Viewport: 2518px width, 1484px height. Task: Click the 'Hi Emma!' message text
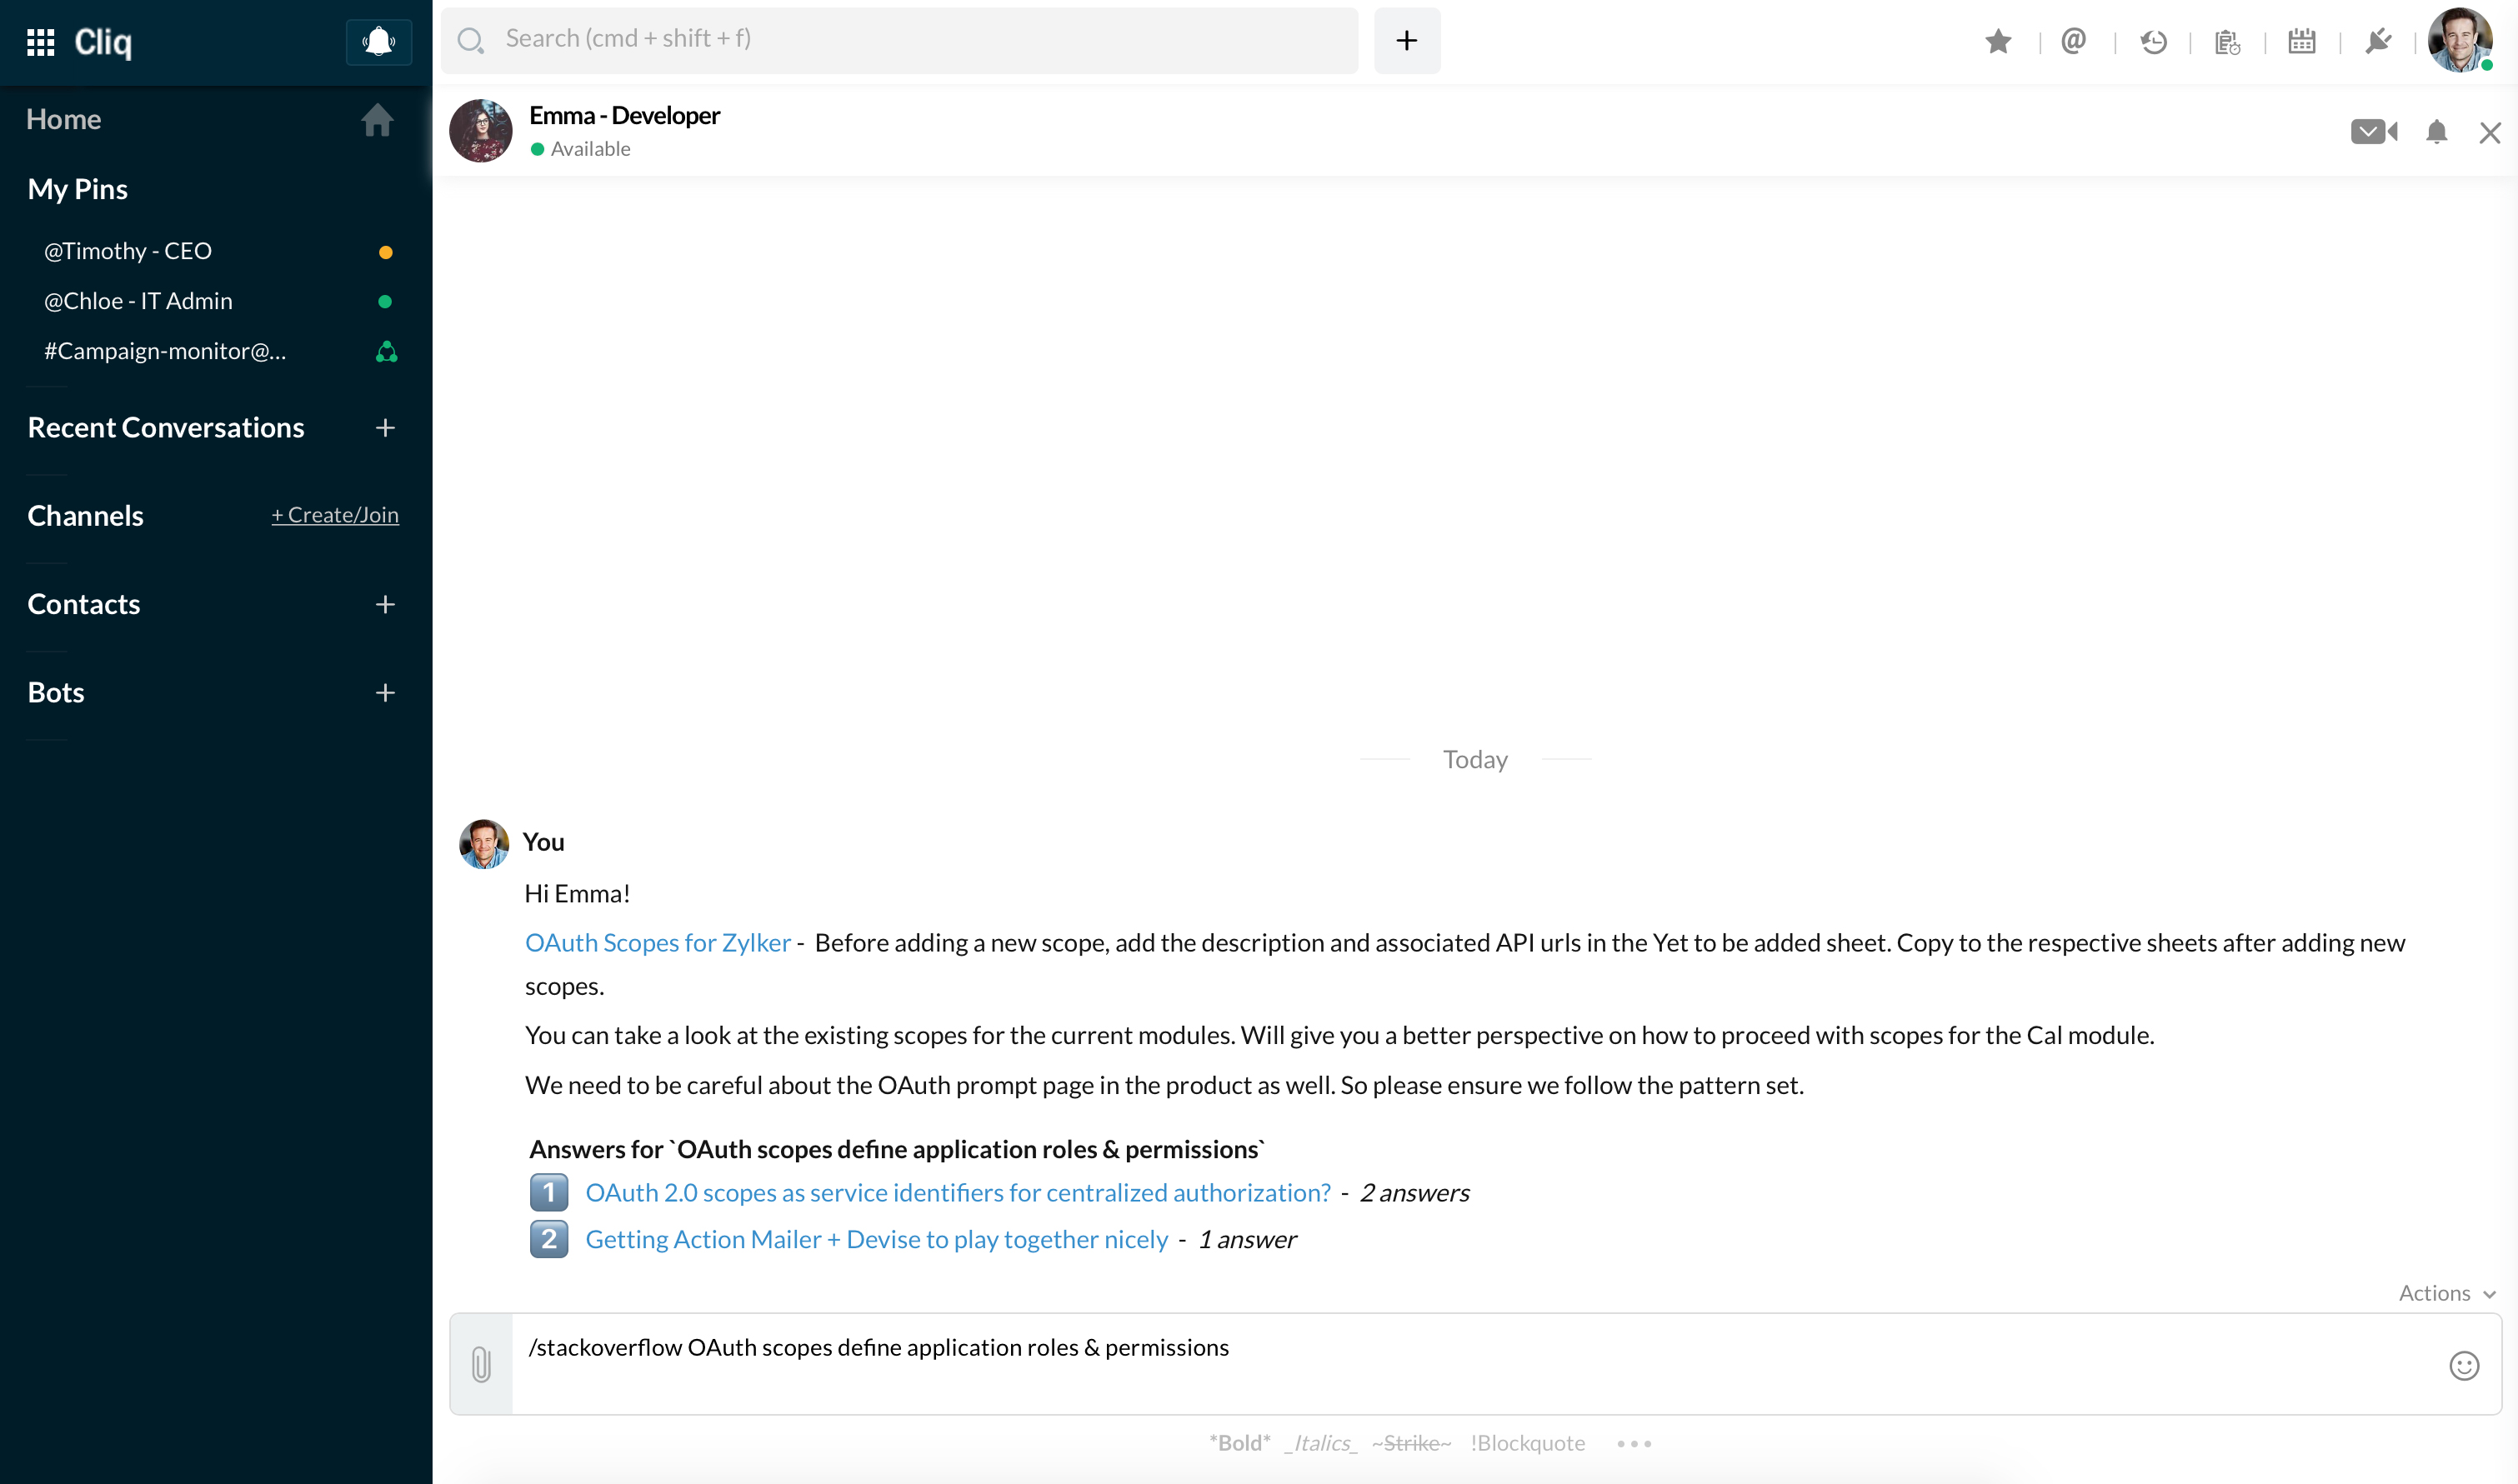578,894
